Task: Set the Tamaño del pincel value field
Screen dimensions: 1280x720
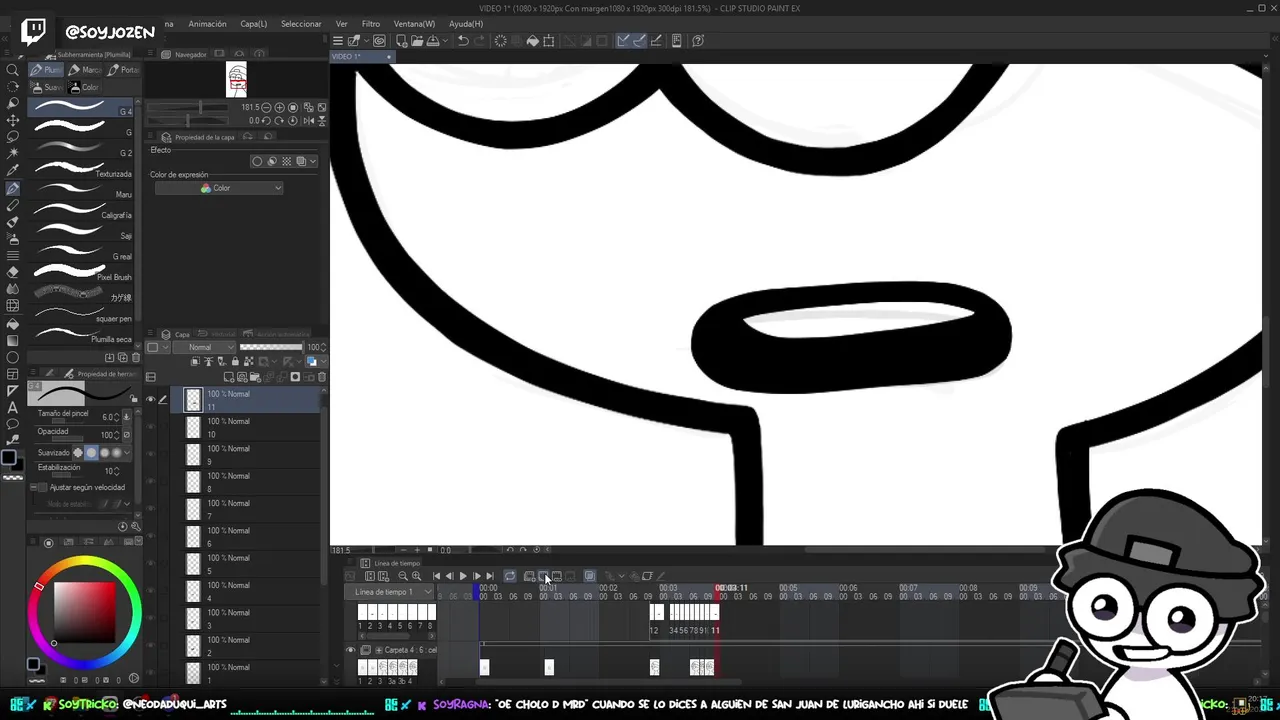Action: click(x=106, y=417)
